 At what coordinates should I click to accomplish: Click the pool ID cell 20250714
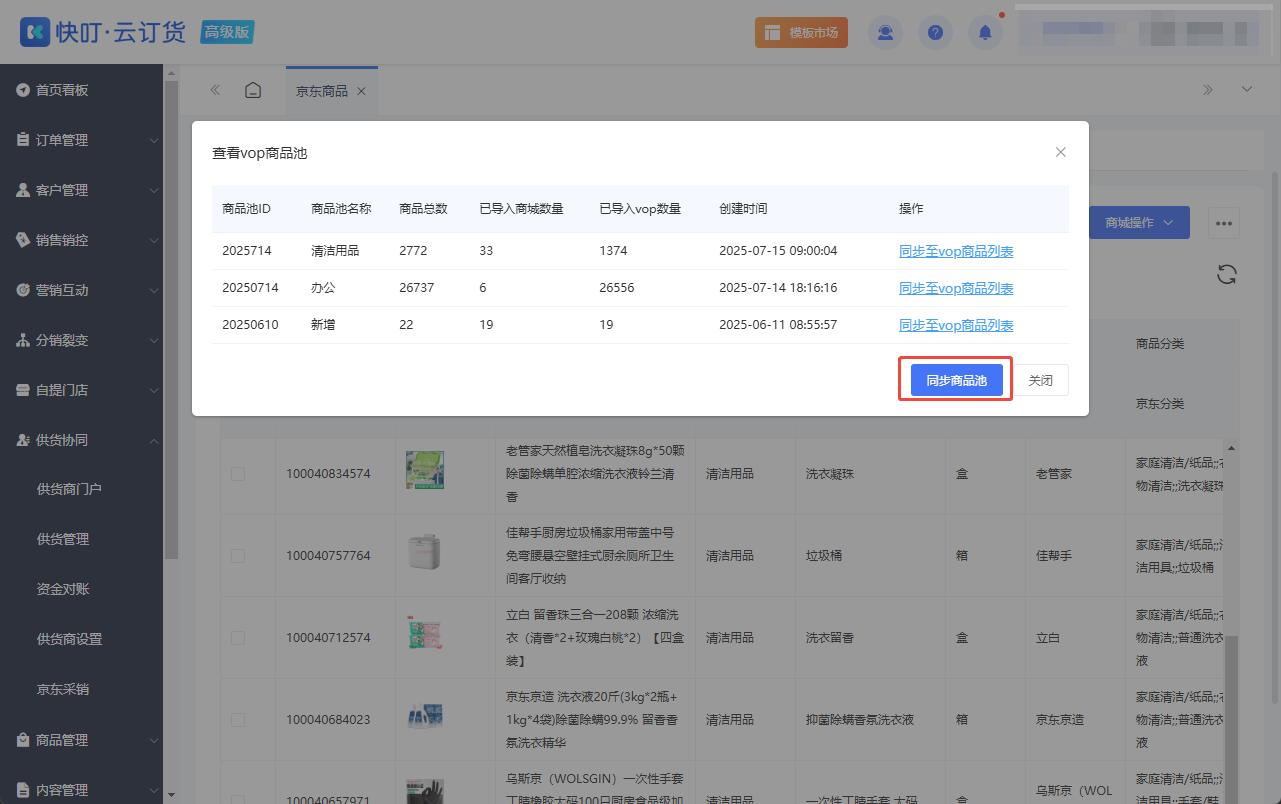pos(250,288)
